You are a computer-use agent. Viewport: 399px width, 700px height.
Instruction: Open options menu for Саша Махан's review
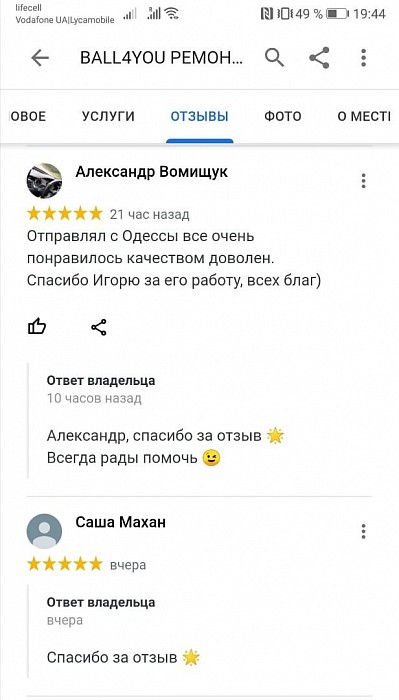(x=364, y=531)
